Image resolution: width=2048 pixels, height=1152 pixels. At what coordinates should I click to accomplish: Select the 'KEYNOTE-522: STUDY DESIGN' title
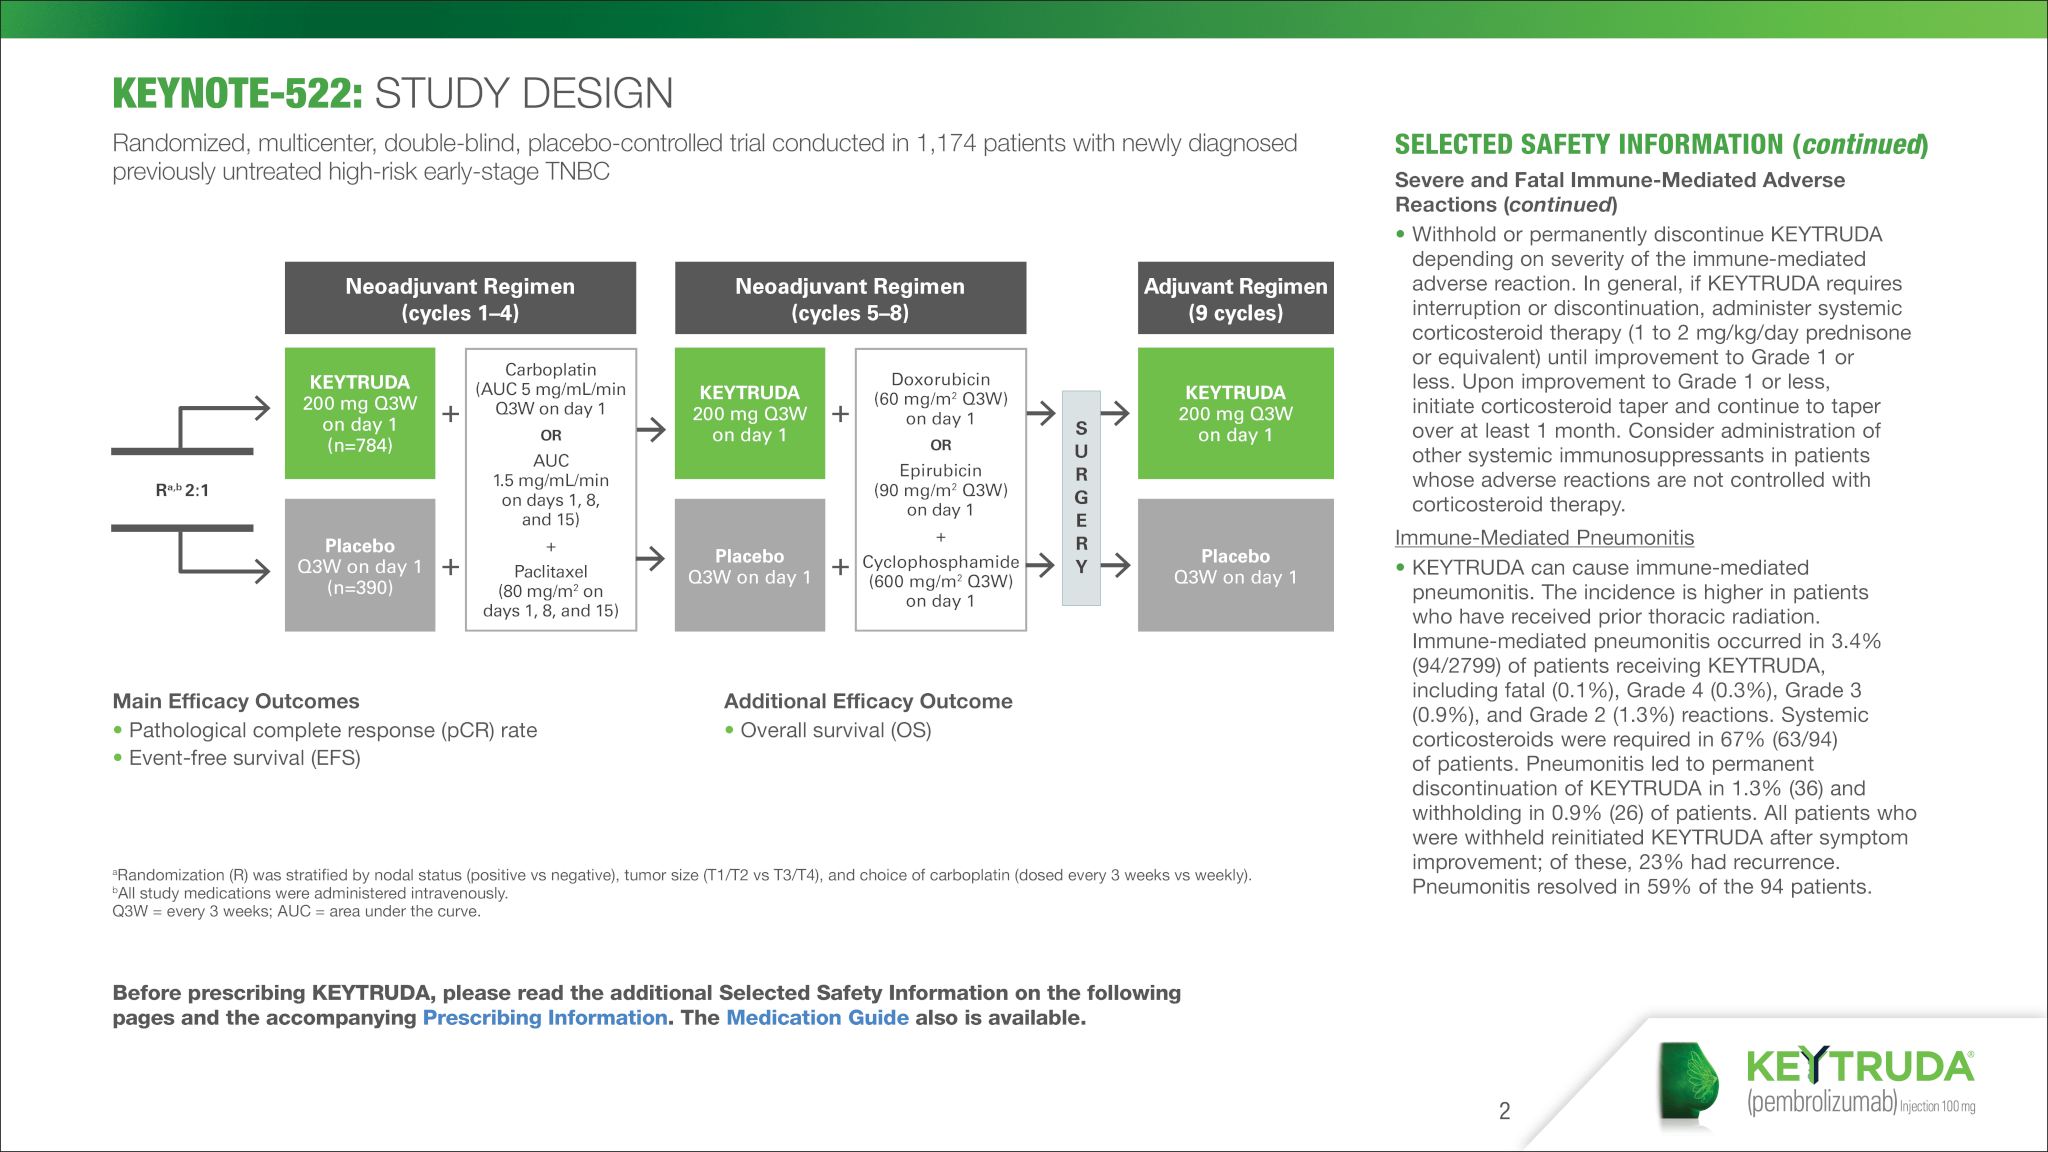point(393,93)
